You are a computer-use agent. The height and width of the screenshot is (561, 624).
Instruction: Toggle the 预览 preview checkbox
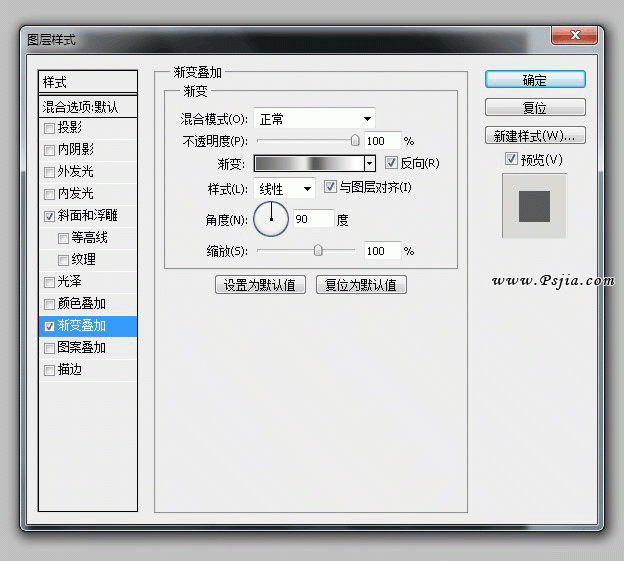(512, 160)
